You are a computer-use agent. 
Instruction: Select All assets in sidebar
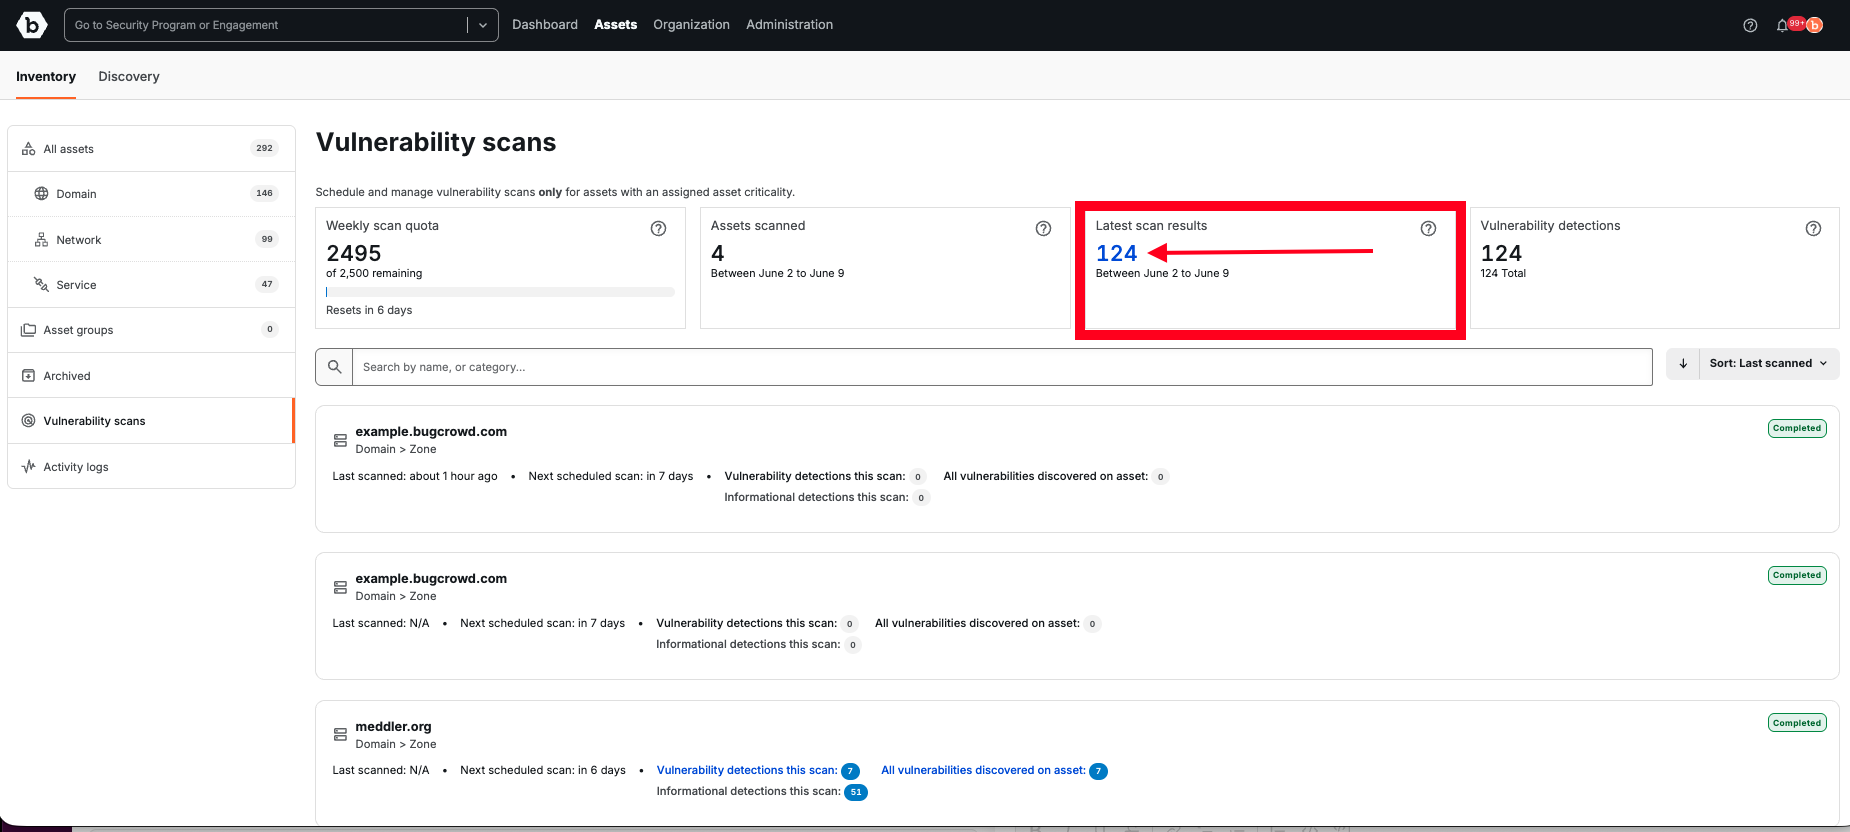[x=151, y=149]
